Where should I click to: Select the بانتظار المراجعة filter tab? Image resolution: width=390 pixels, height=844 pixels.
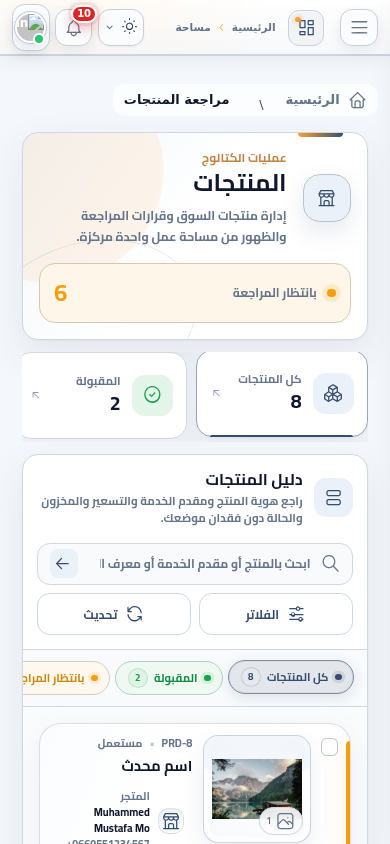coord(66,678)
